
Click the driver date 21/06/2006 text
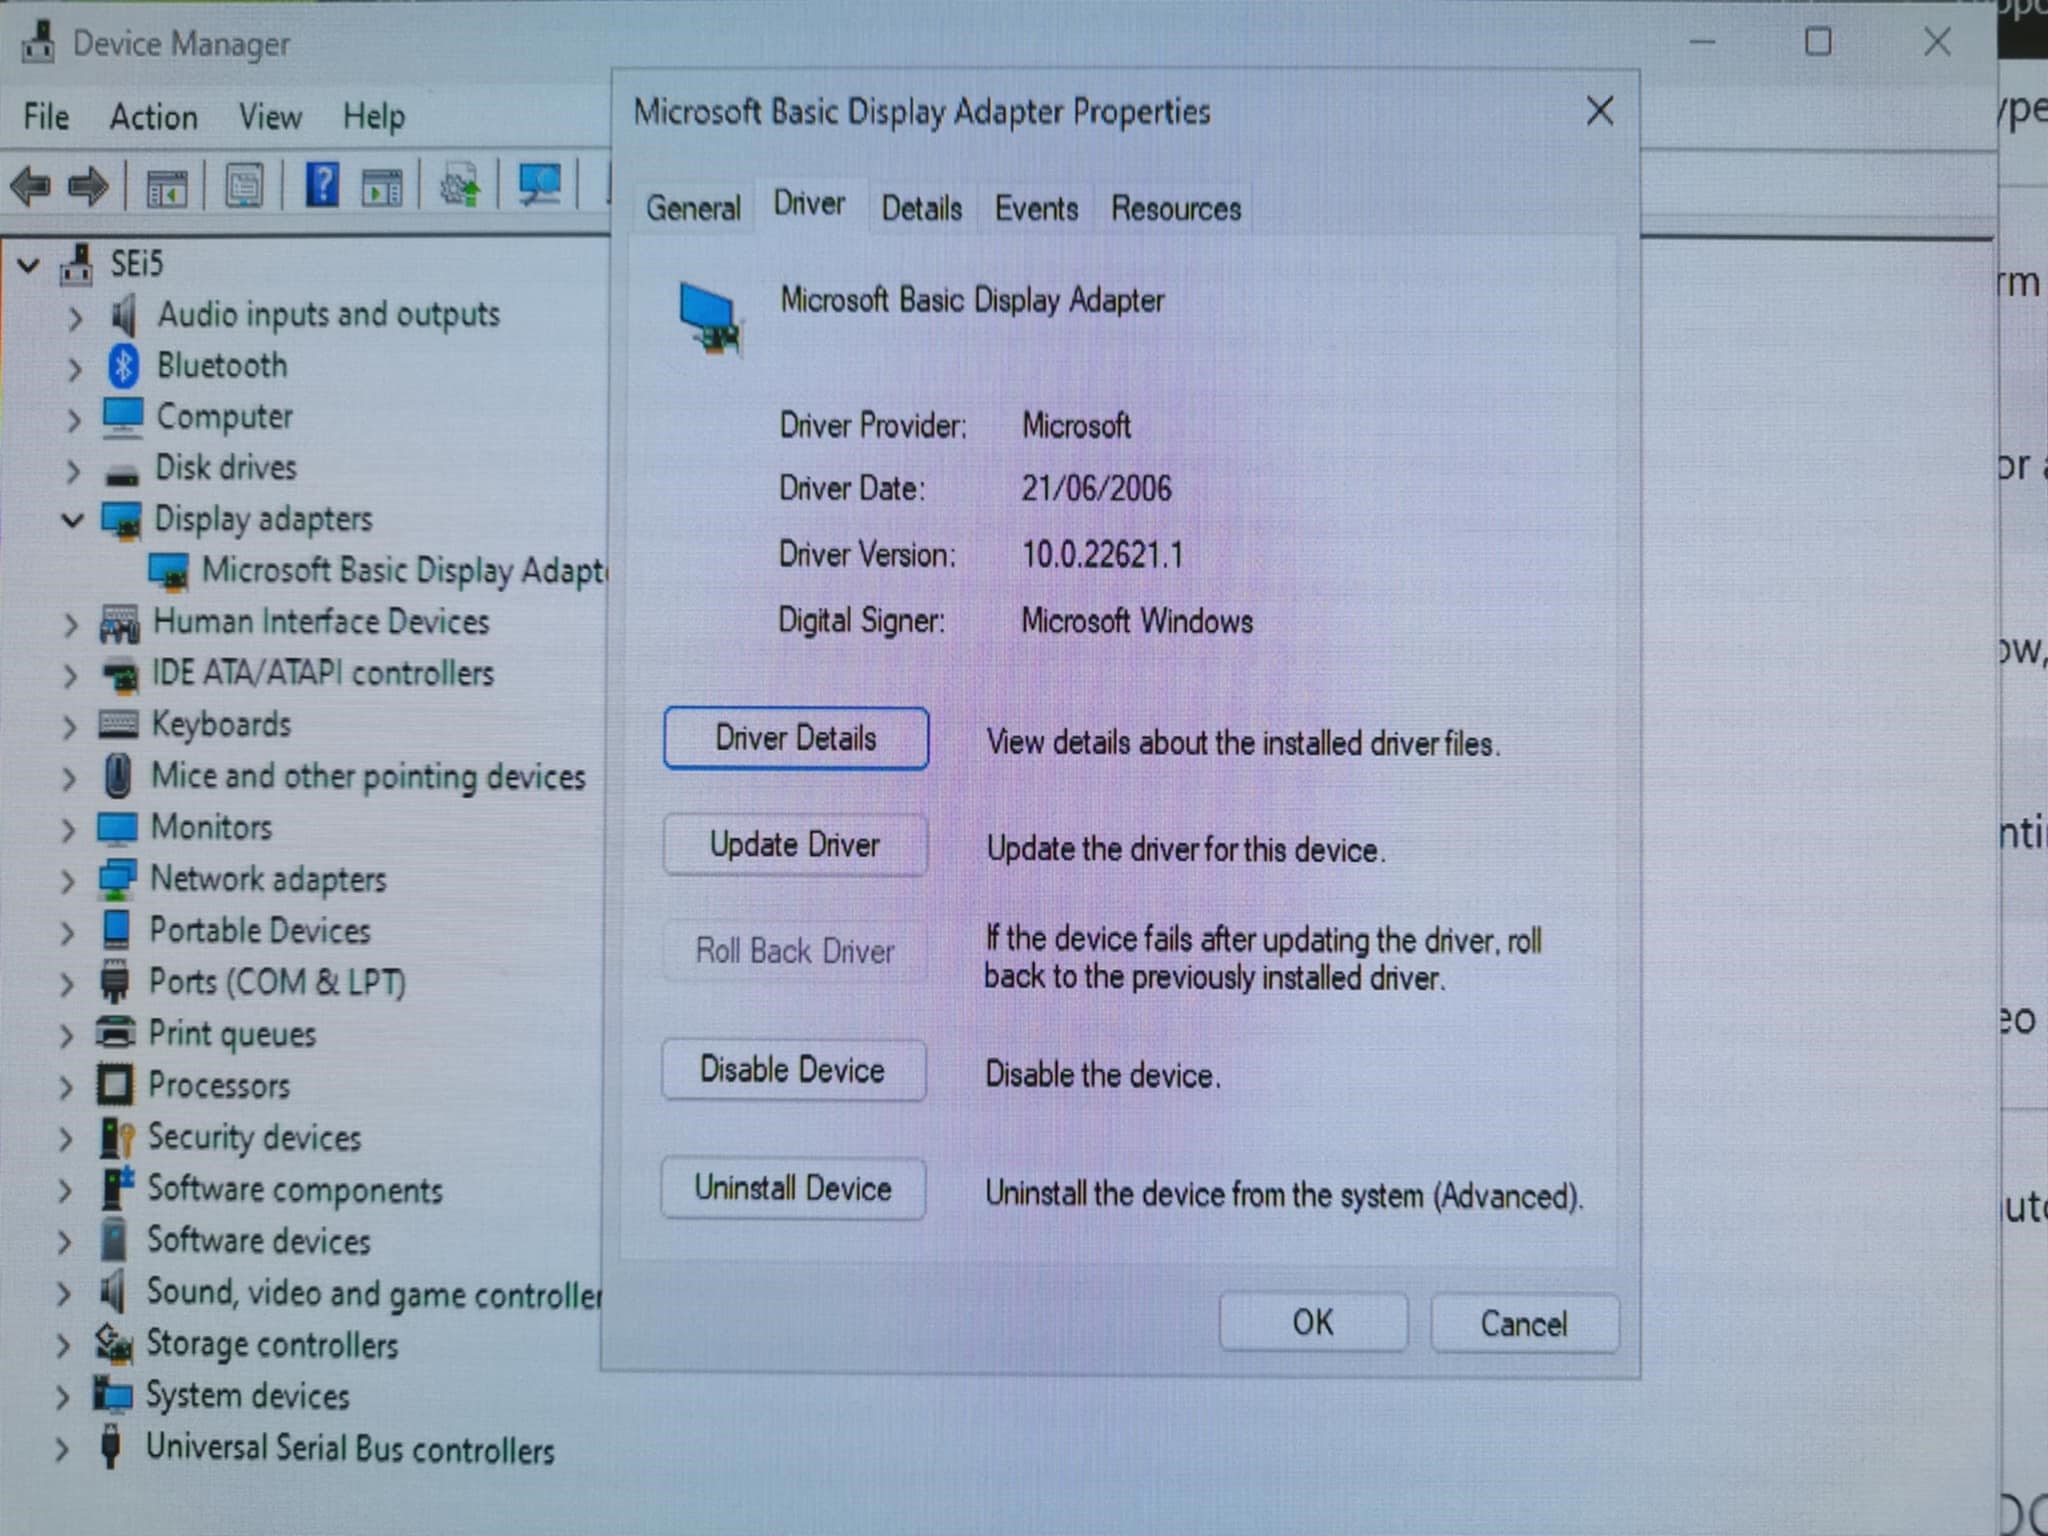point(1096,488)
